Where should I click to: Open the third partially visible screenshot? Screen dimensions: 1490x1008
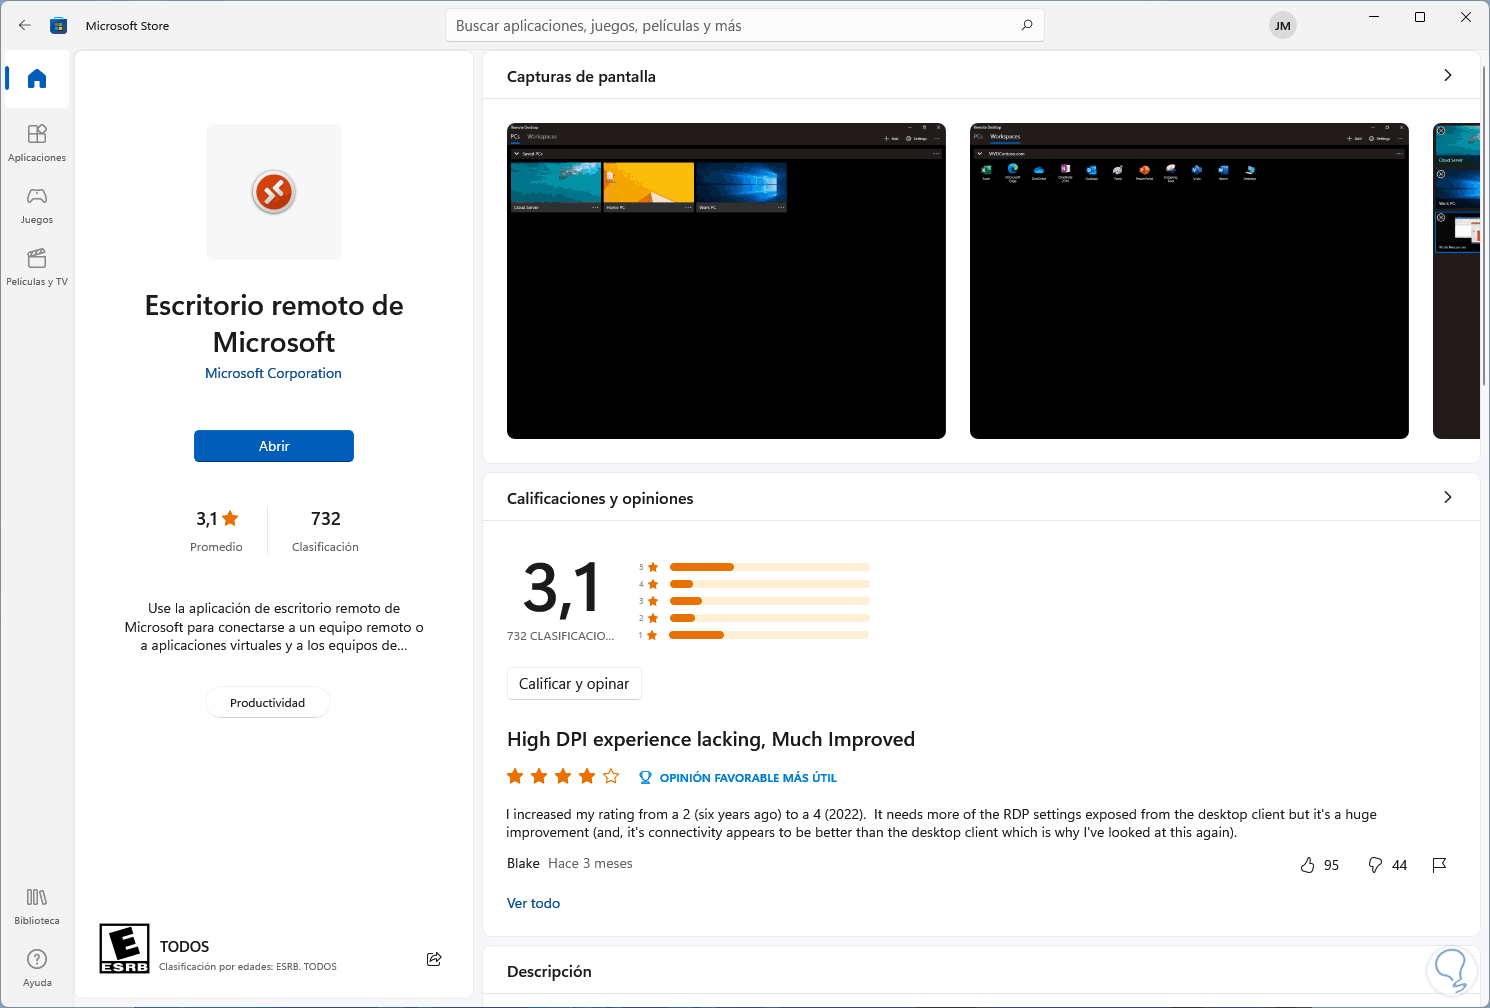point(1456,281)
